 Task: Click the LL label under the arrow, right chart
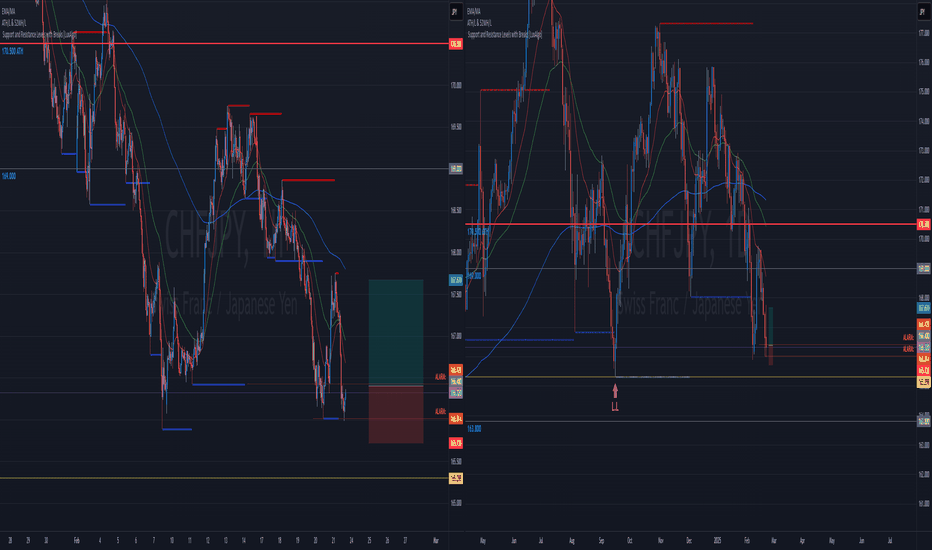click(615, 407)
